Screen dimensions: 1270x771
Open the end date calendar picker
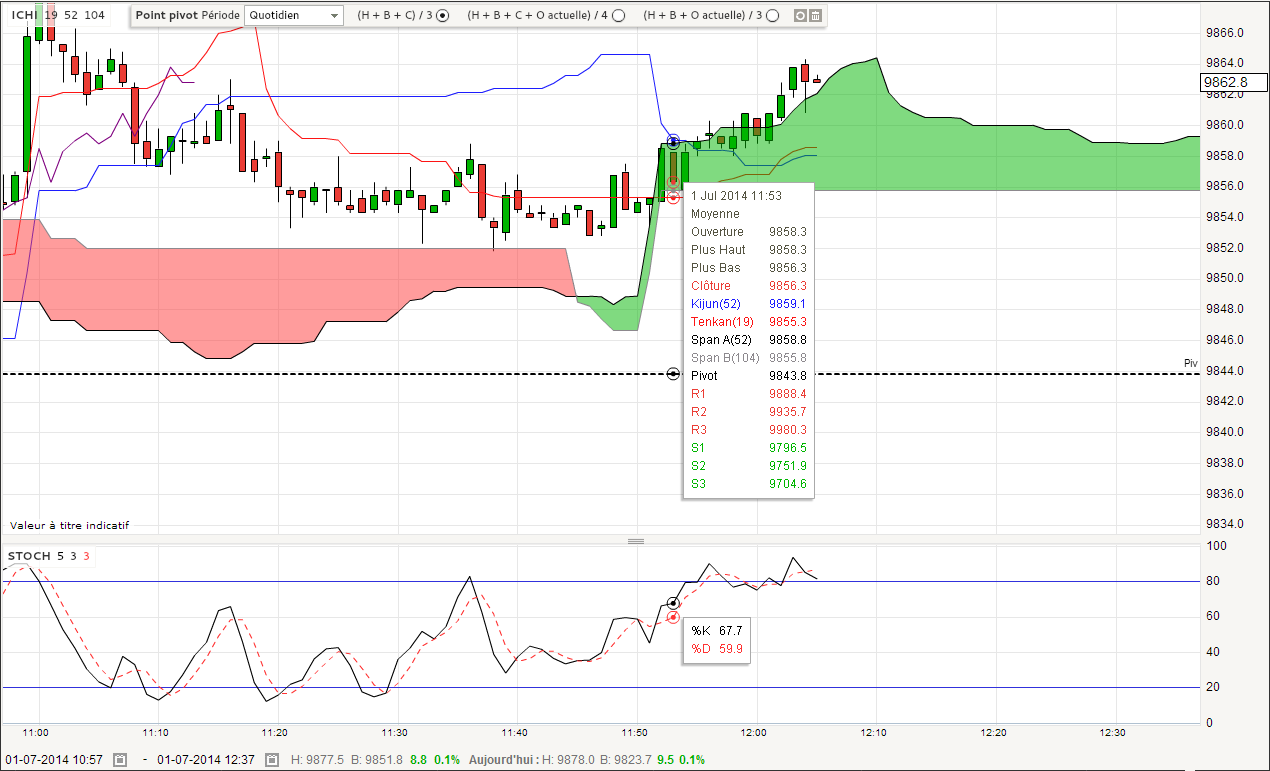point(271,761)
